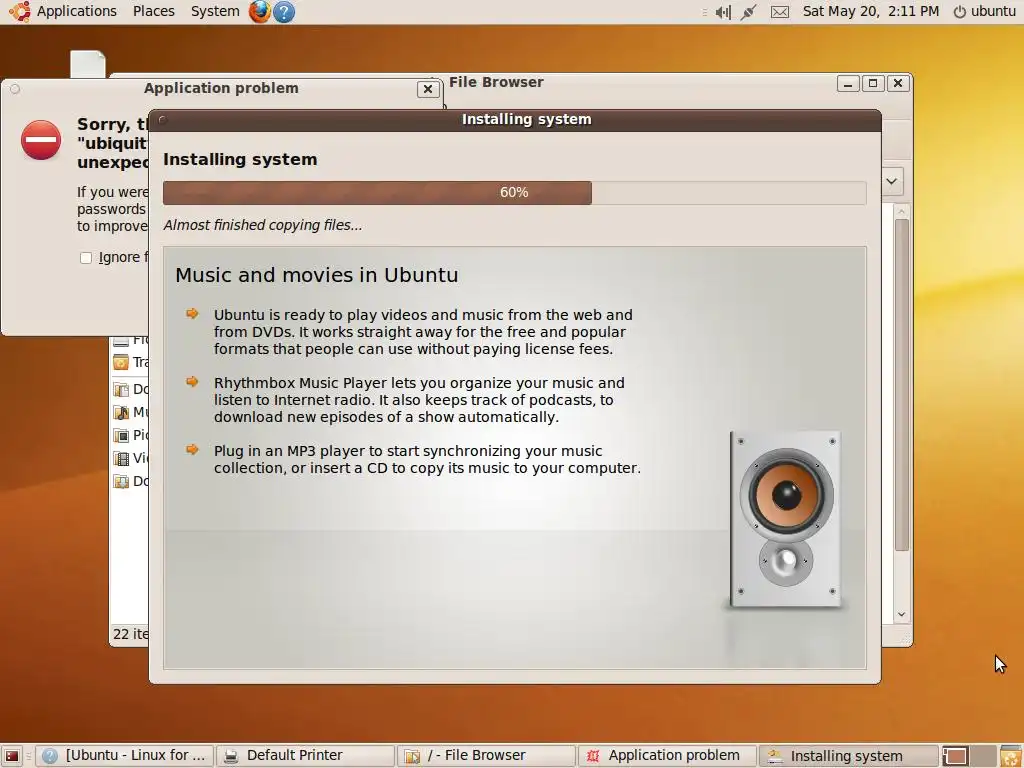The width and height of the screenshot is (1024, 768).
Task: Click the File Browser scrollbar thumb
Action: click(901, 385)
